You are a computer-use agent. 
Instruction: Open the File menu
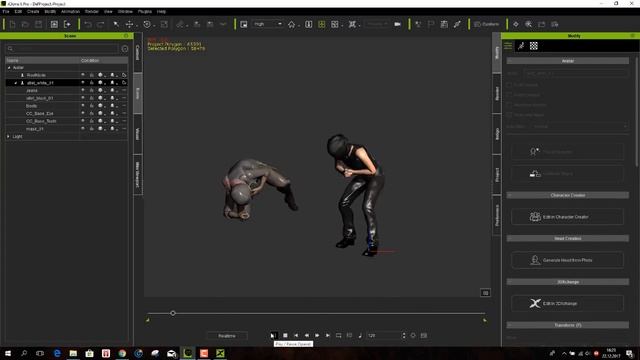coord(6,11)
